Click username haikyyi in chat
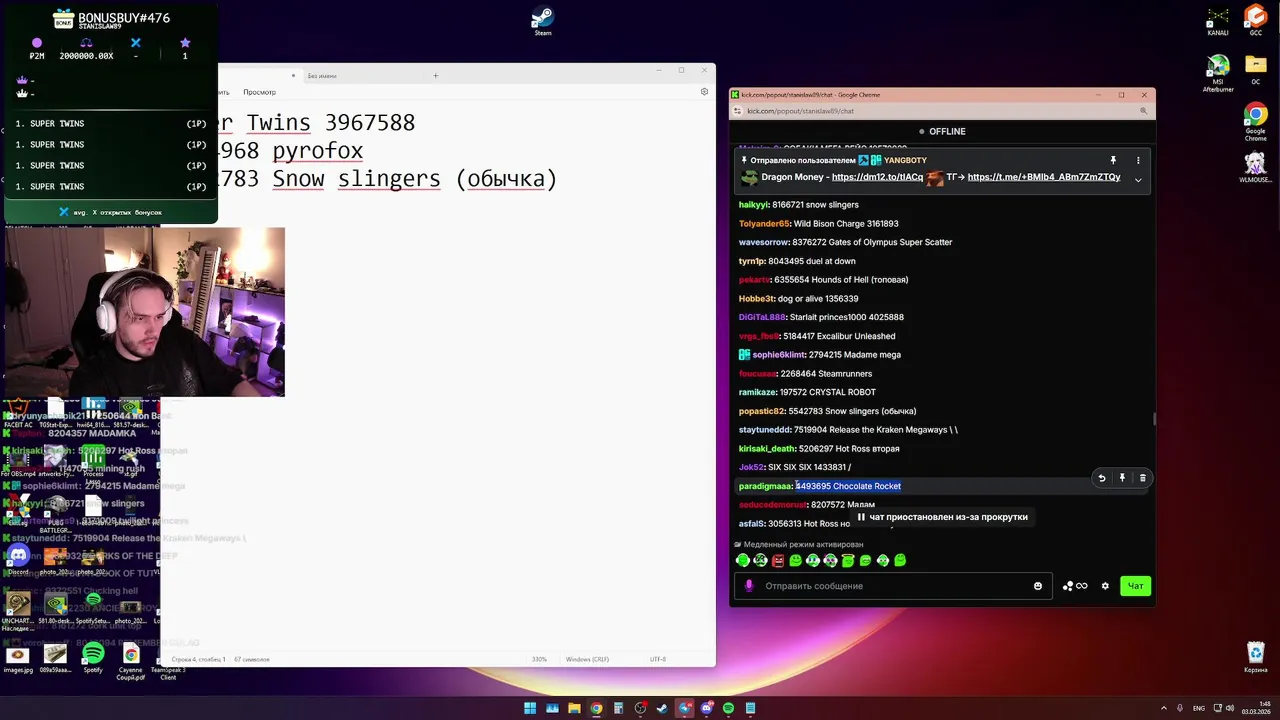Screen dimensions: 1280x720 (x=753, y=205)
